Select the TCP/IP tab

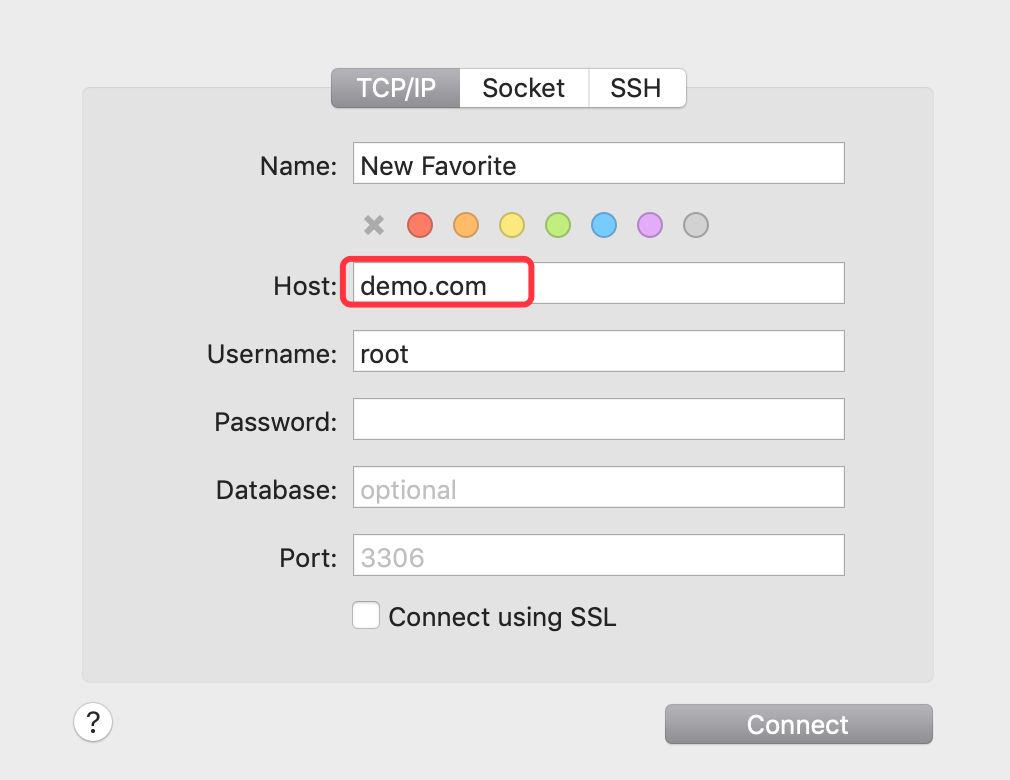[395, 88]
